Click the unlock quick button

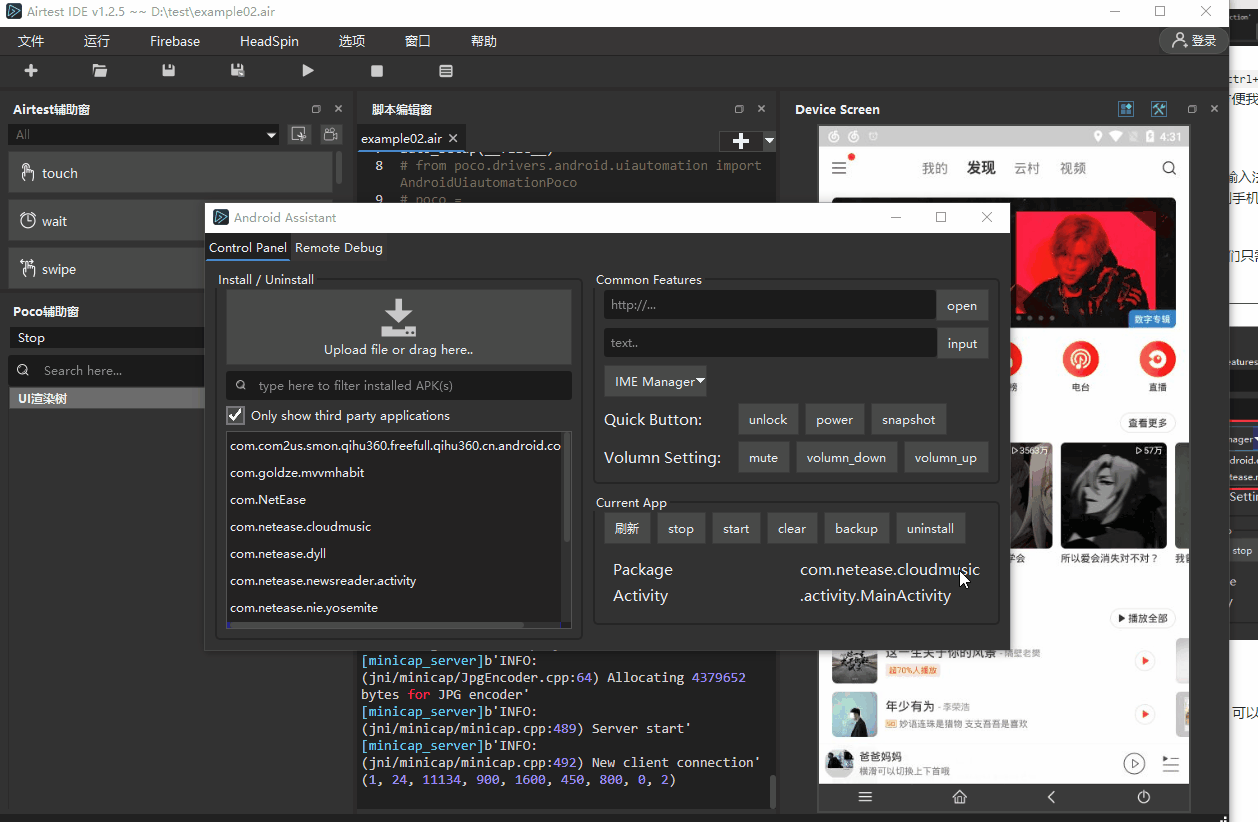[x=768, y=420]
